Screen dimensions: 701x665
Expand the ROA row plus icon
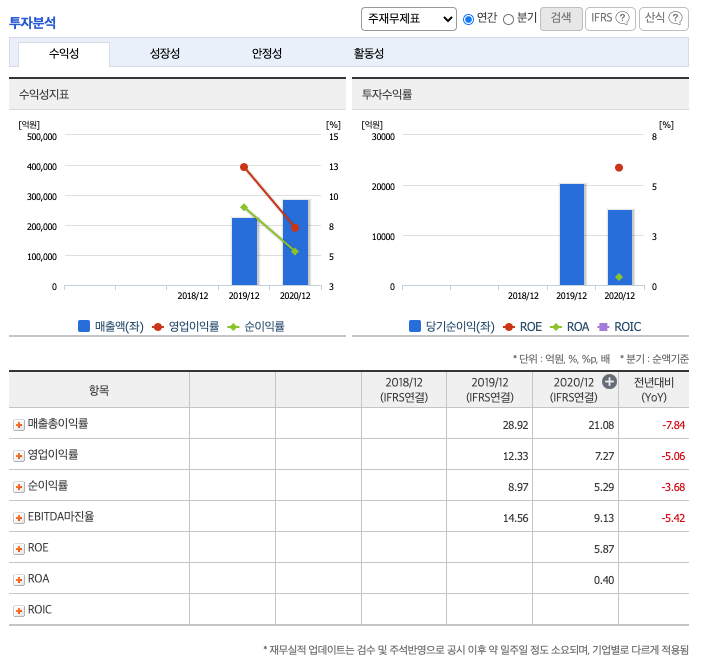pos(19,580)
